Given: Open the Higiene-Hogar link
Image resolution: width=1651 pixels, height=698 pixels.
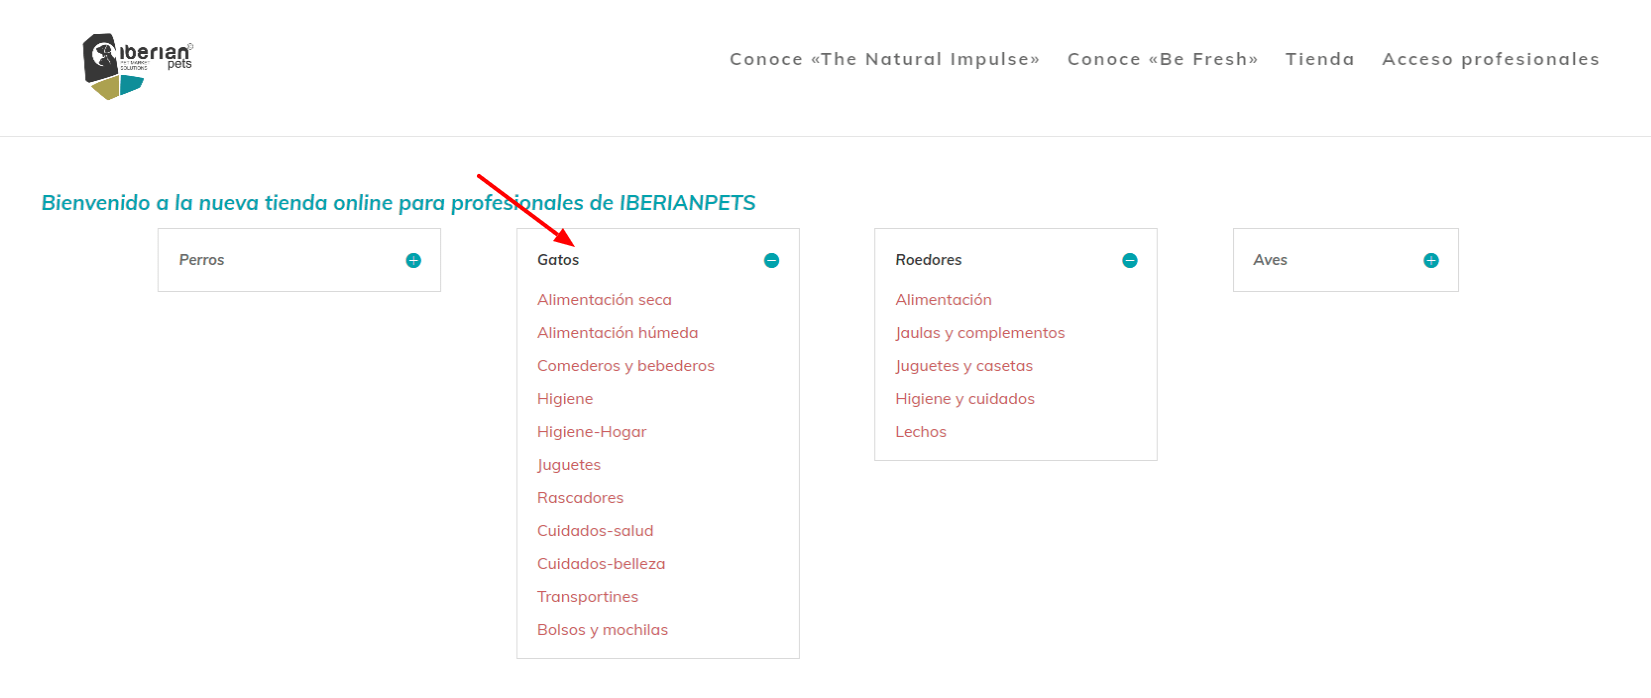Looking at the screenshot, I should 592,432.
